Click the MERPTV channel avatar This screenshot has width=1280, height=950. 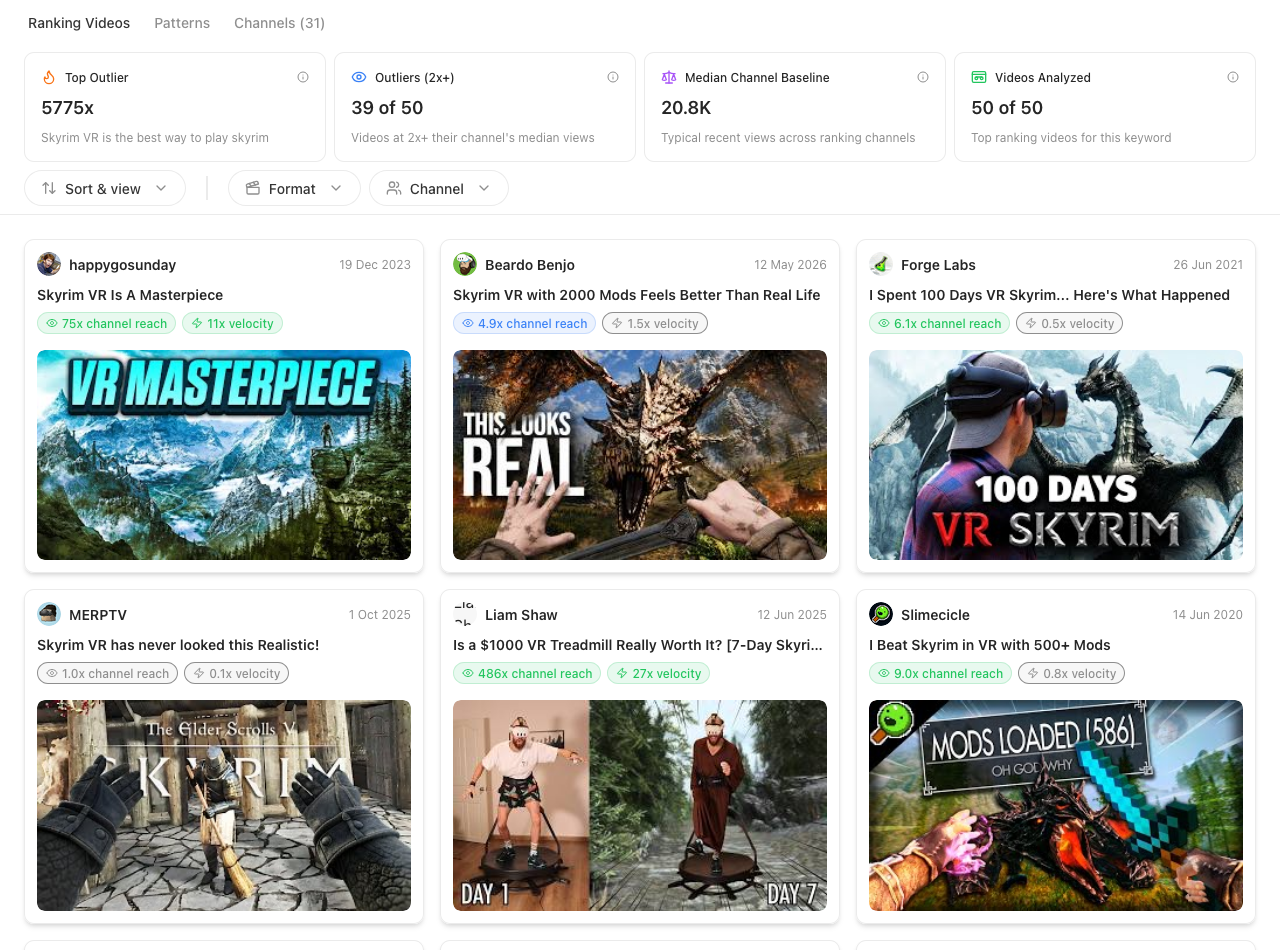click(x=49, y=614)
